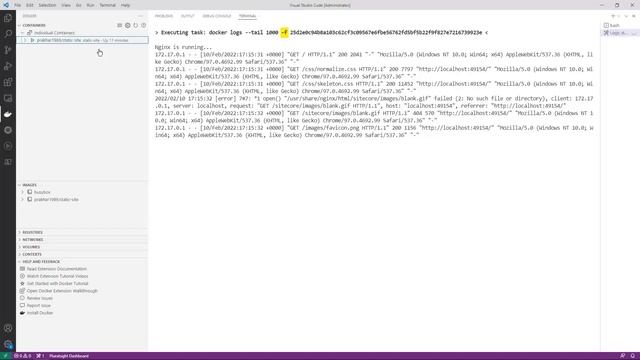Collapse the Containers section
Image resolution: width=640 pixels, height=360 pixels.
(34, 25)
